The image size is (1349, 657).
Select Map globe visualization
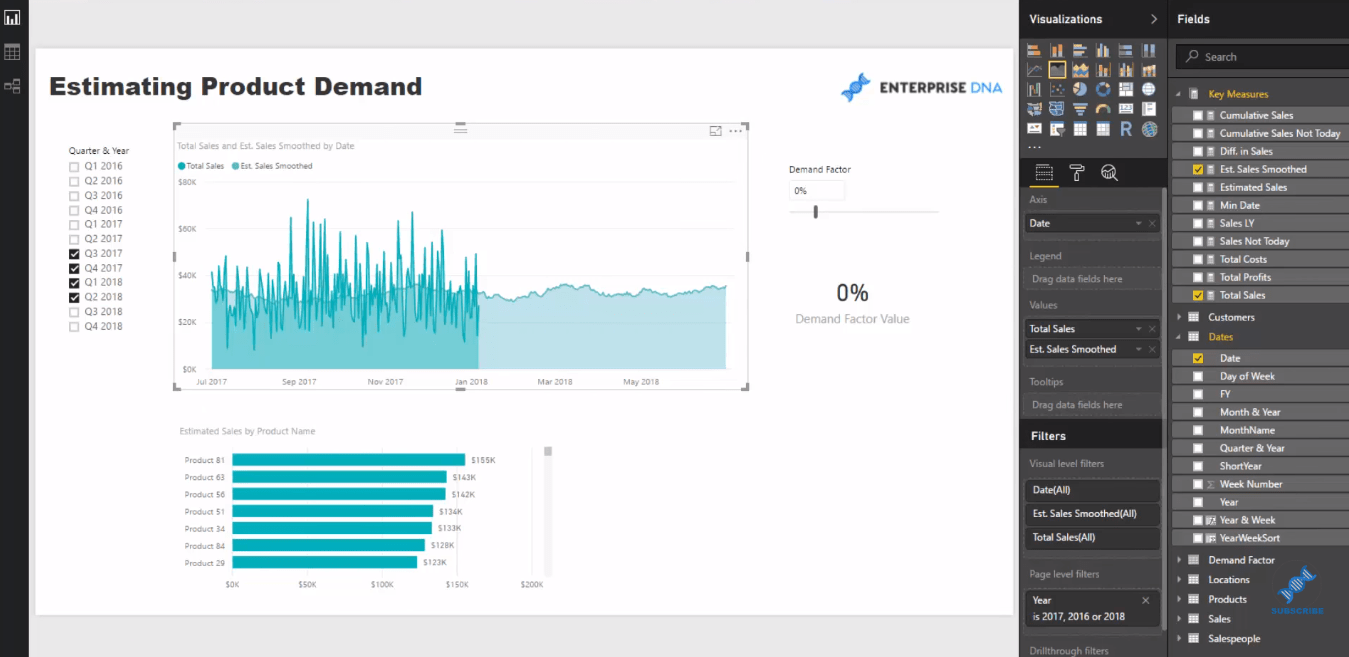(x=1149, y=89)
